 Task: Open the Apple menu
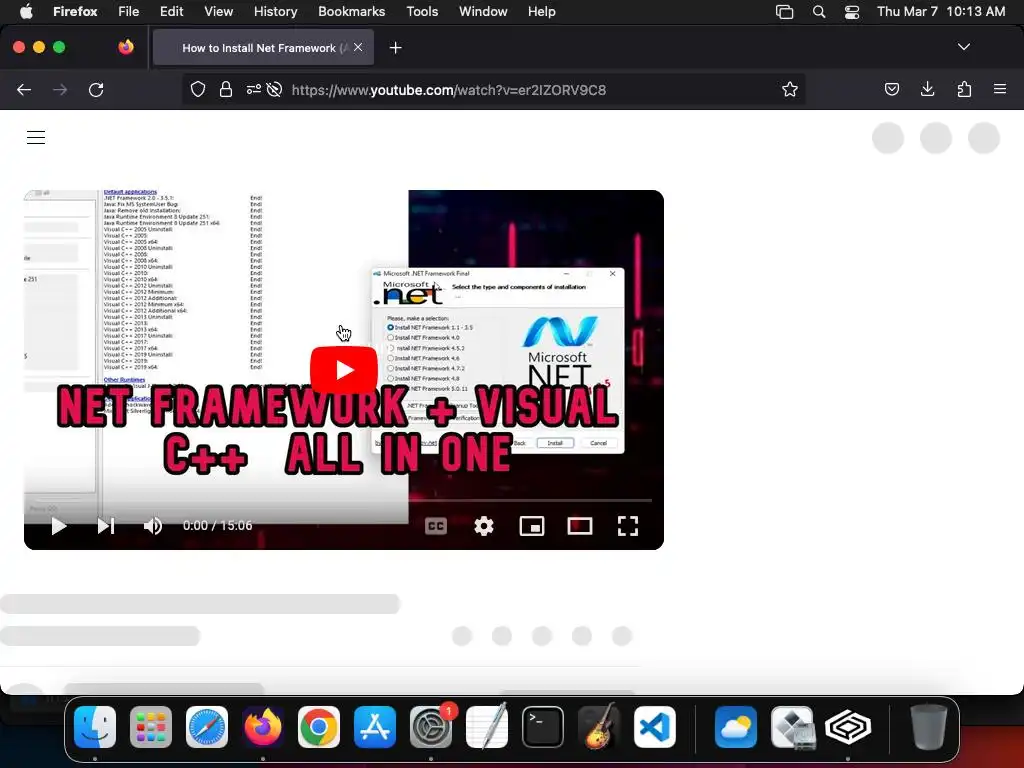(26, 11)
